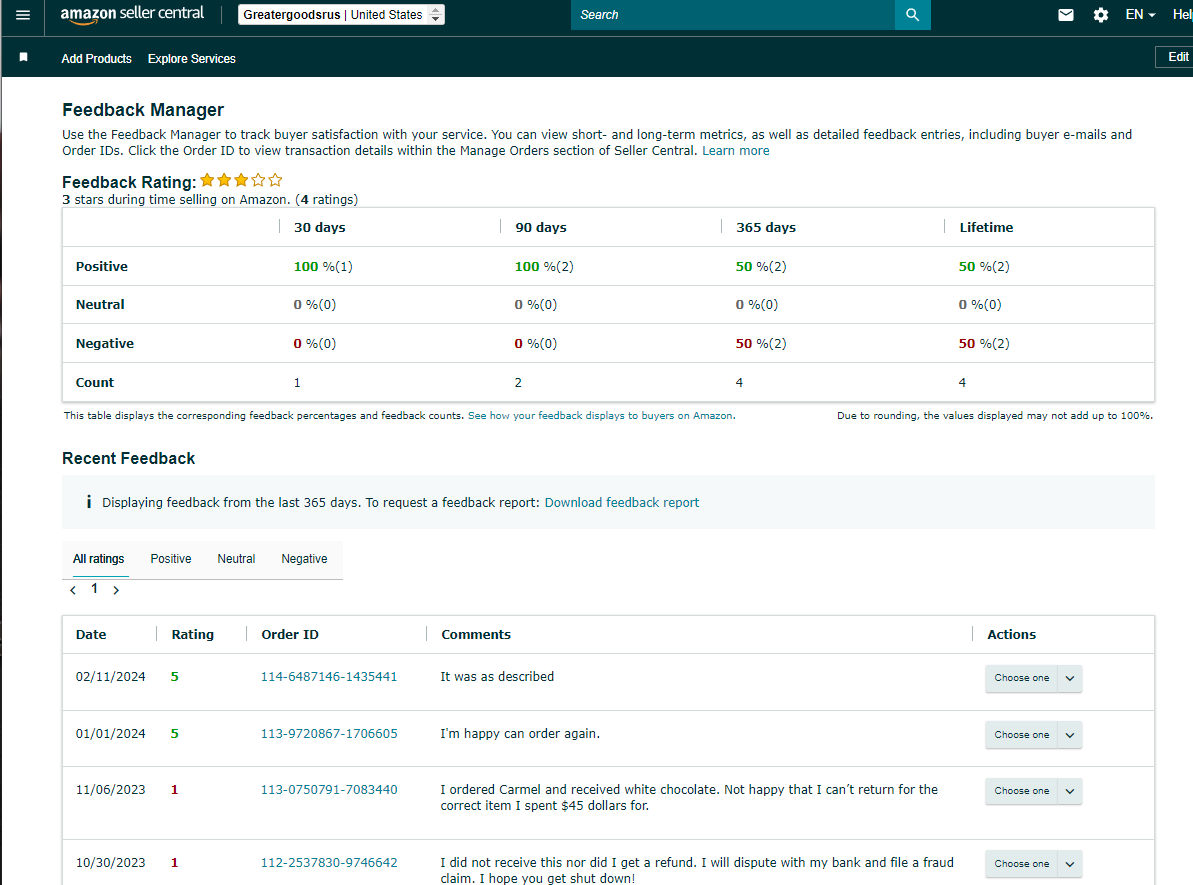Viewport: 1193px width, 885px height.
Task: Open 'See how your feedback displays to buyers' link
Action: [x=600, y=415]
